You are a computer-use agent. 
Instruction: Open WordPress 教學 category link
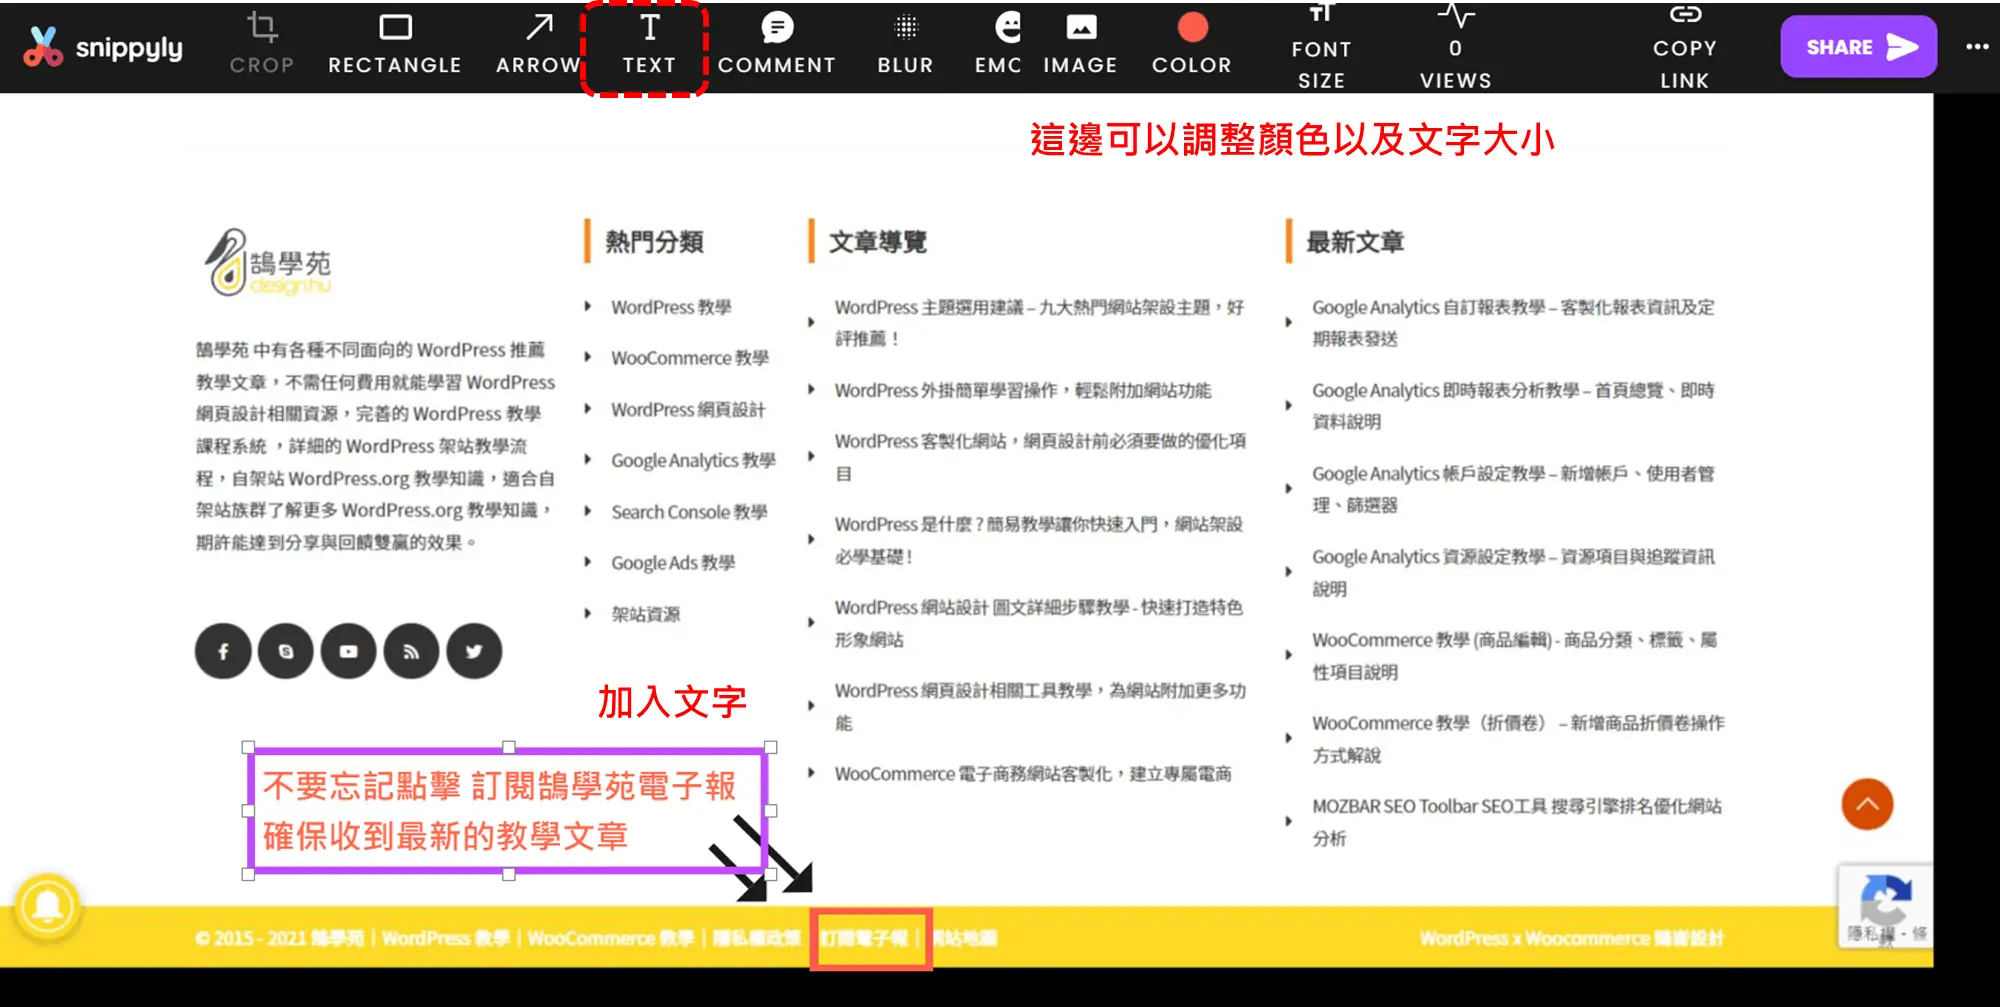point(671,307)
